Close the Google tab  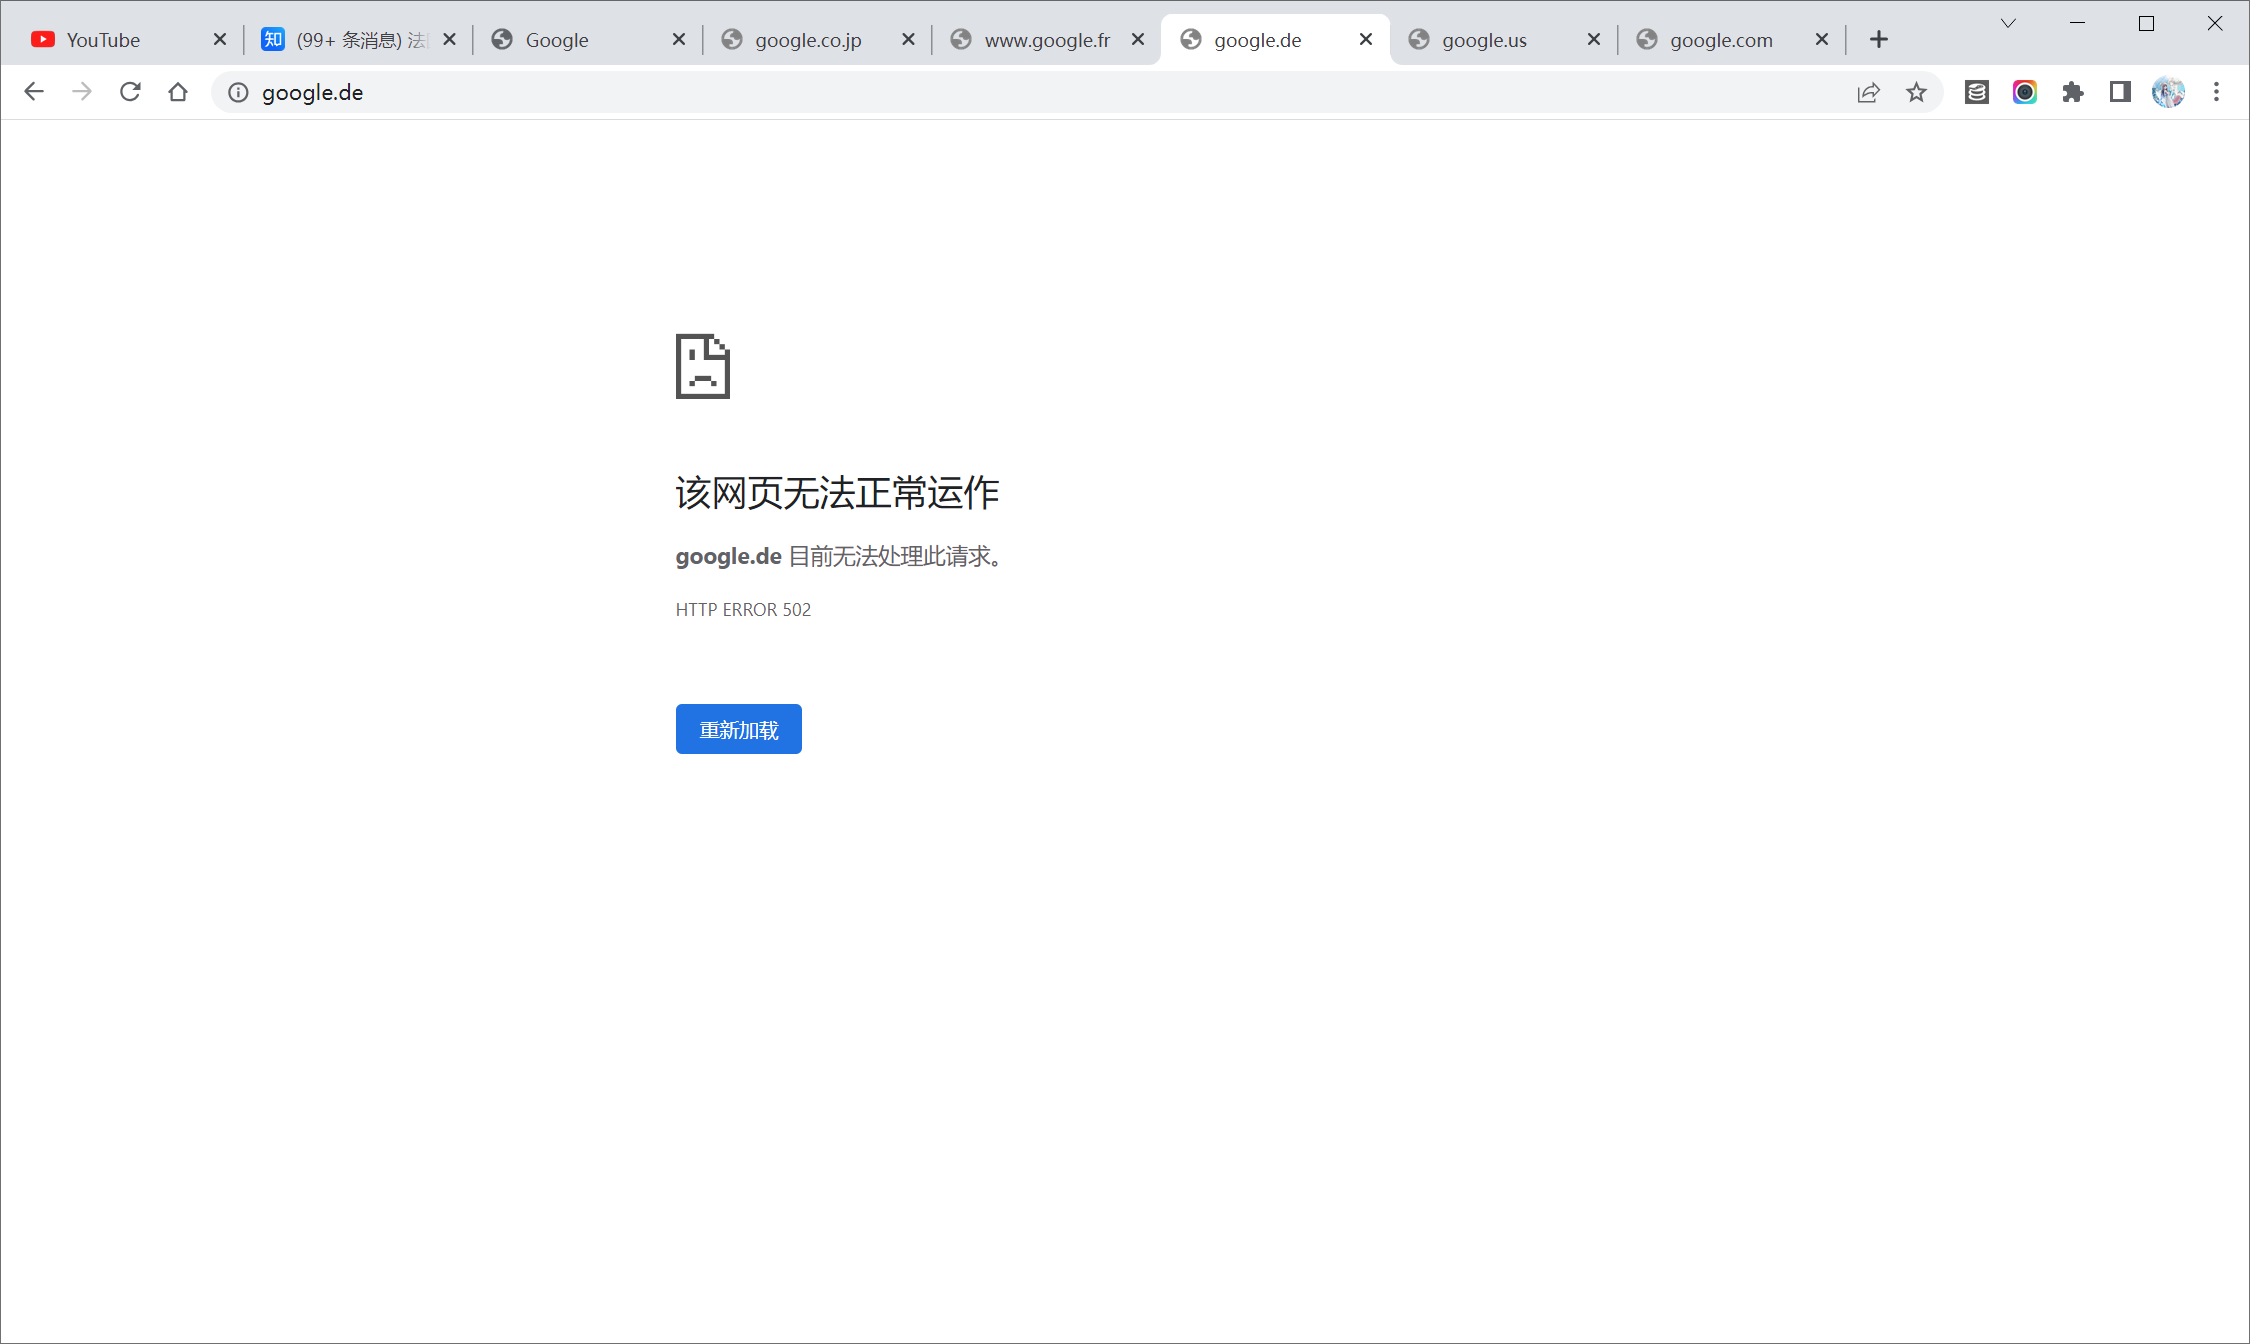click(x=679, y=39)
